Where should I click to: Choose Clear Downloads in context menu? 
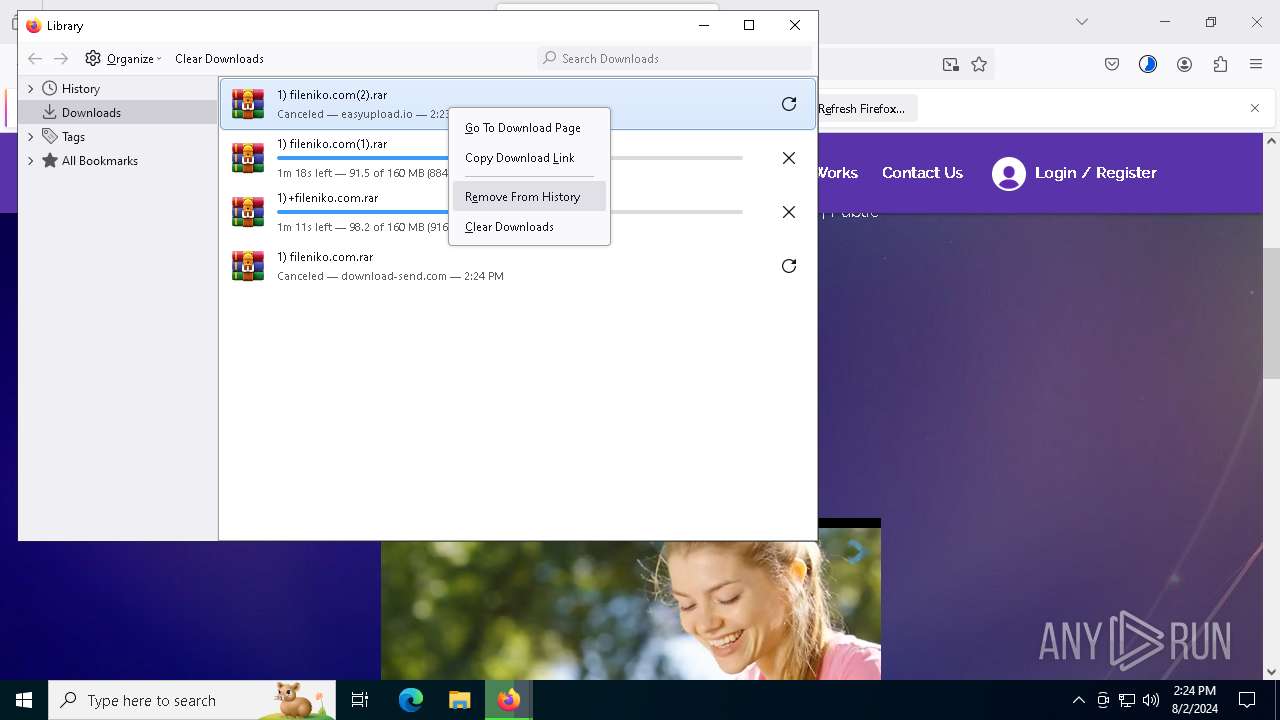pos(530,227)
